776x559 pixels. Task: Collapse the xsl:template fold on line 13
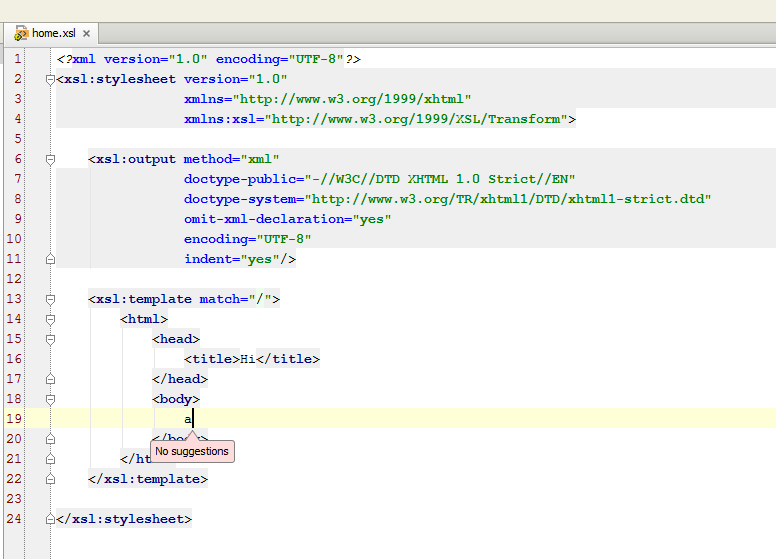pyautogui.click(x=50, y=299)
